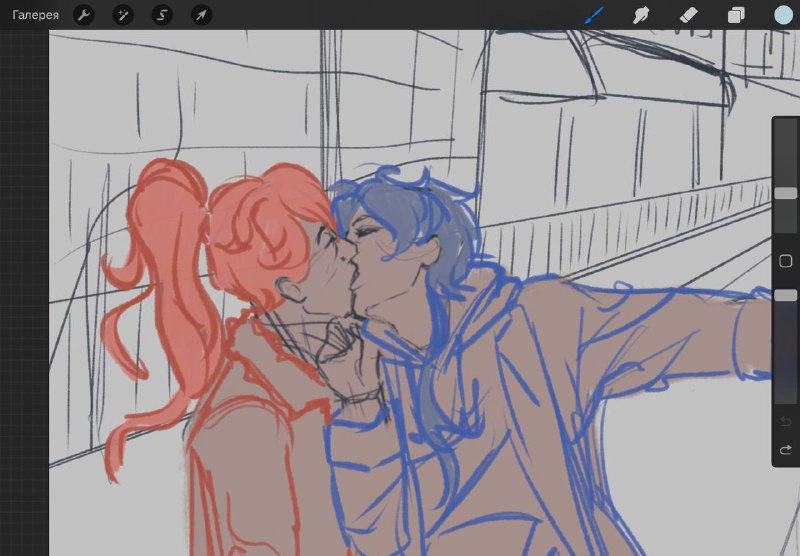Viewport: 800px width, 556px height.
Task: Activate the Transform arrow tool
Action: click(x=201, y=15)
